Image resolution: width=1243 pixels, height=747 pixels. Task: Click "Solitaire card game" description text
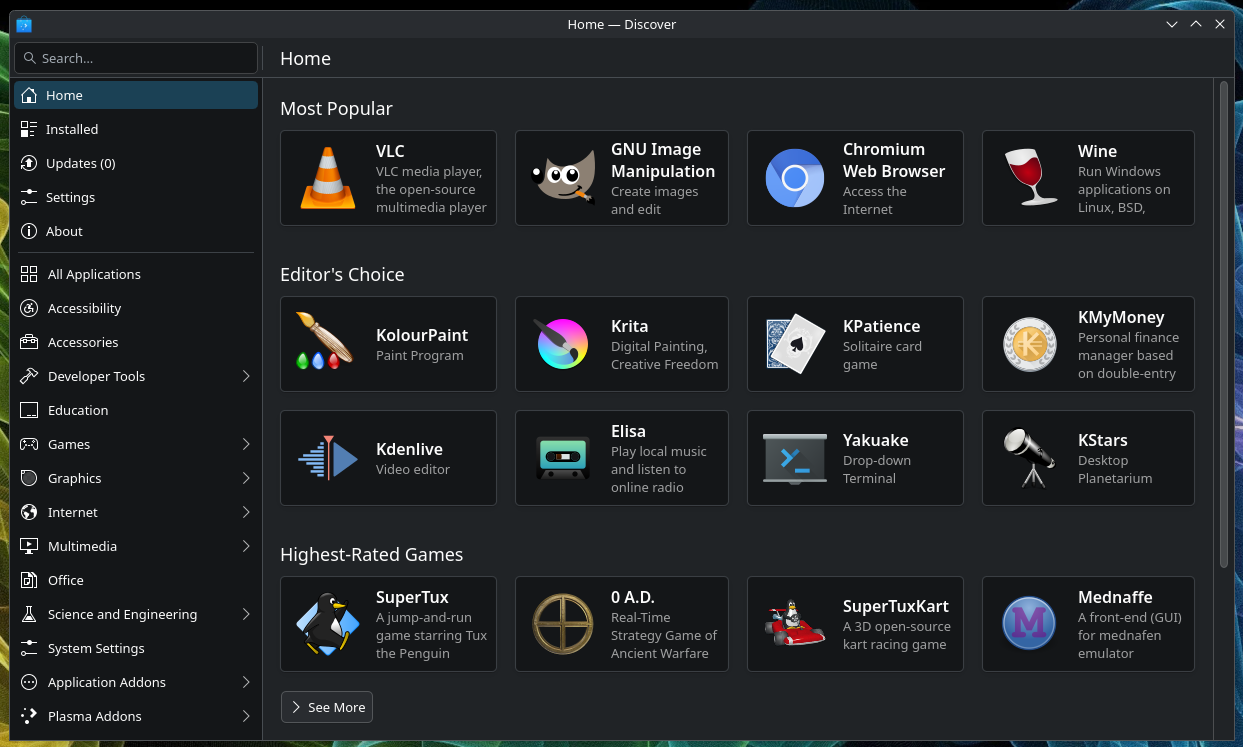pos(882,356)
